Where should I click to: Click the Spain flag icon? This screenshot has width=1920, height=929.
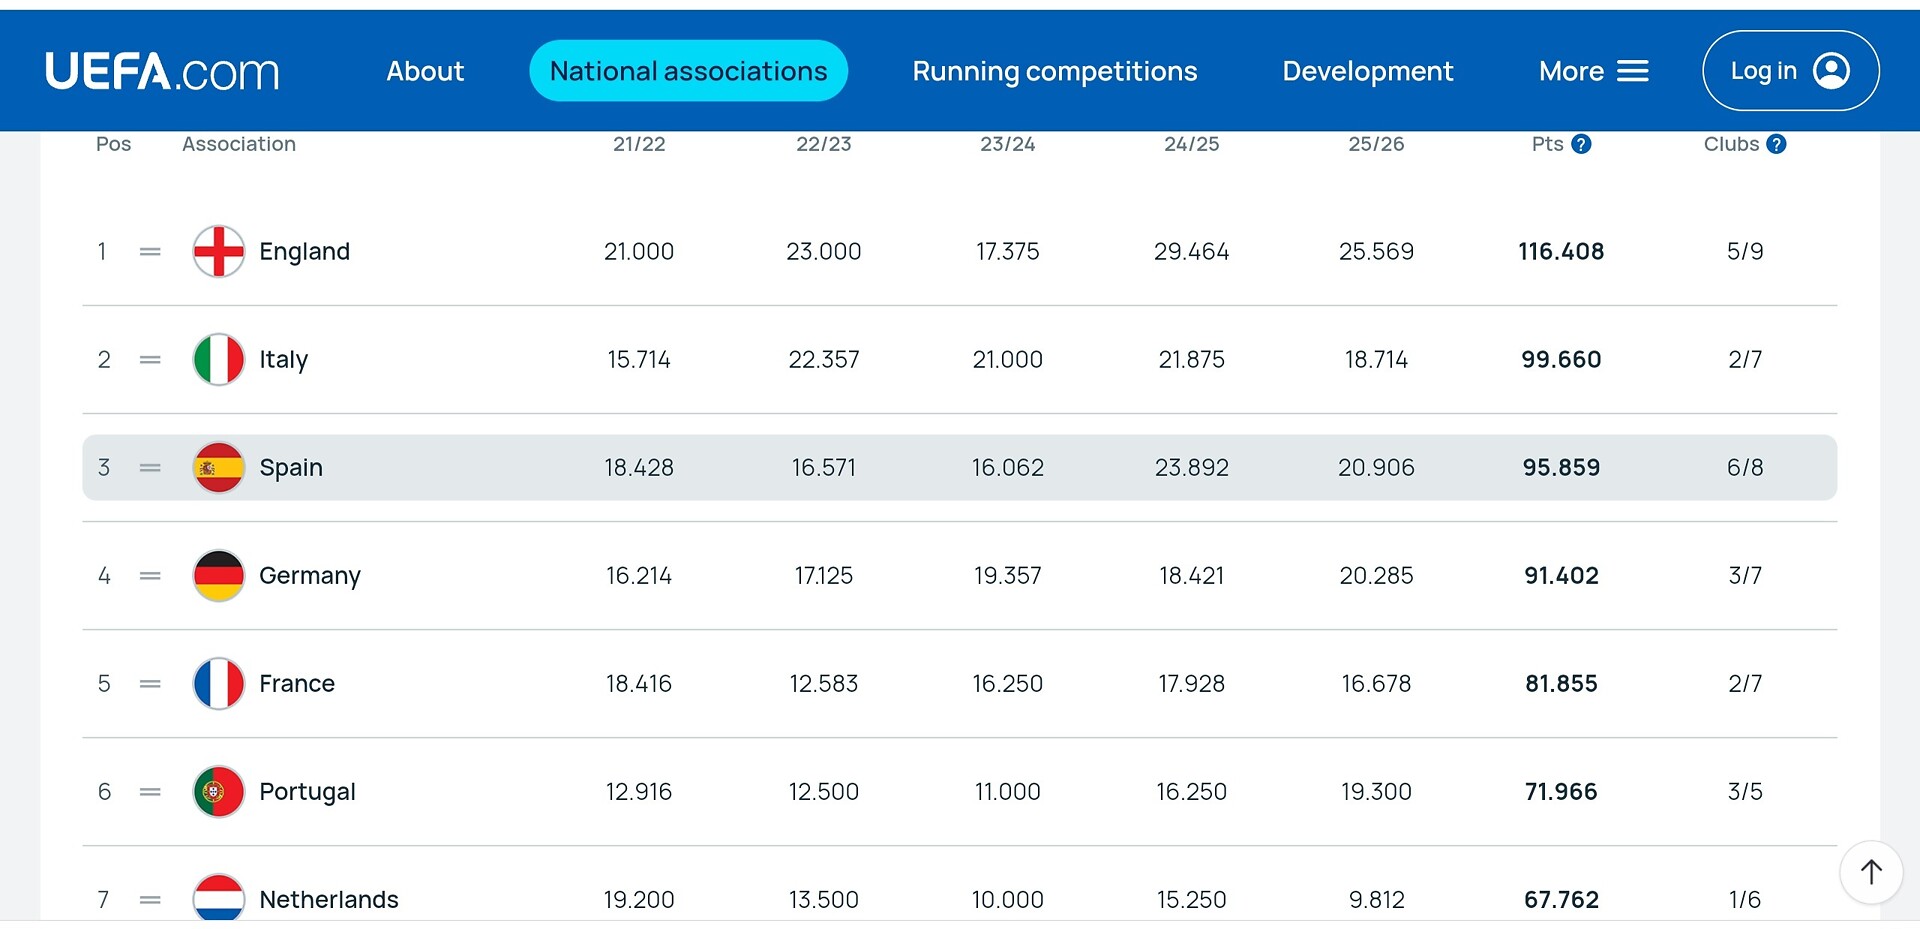218,467
